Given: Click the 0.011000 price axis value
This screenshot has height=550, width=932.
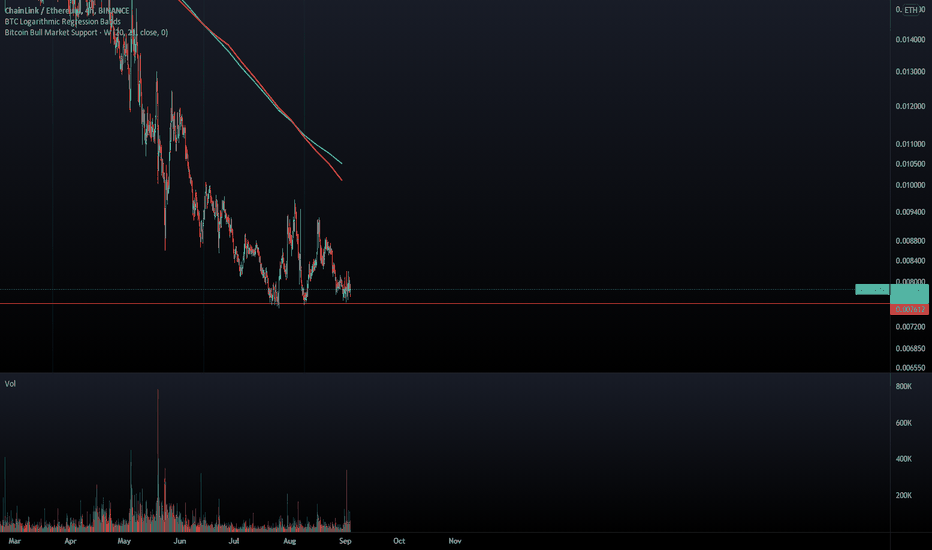Looking at the screenshot, I should point(910,144).
